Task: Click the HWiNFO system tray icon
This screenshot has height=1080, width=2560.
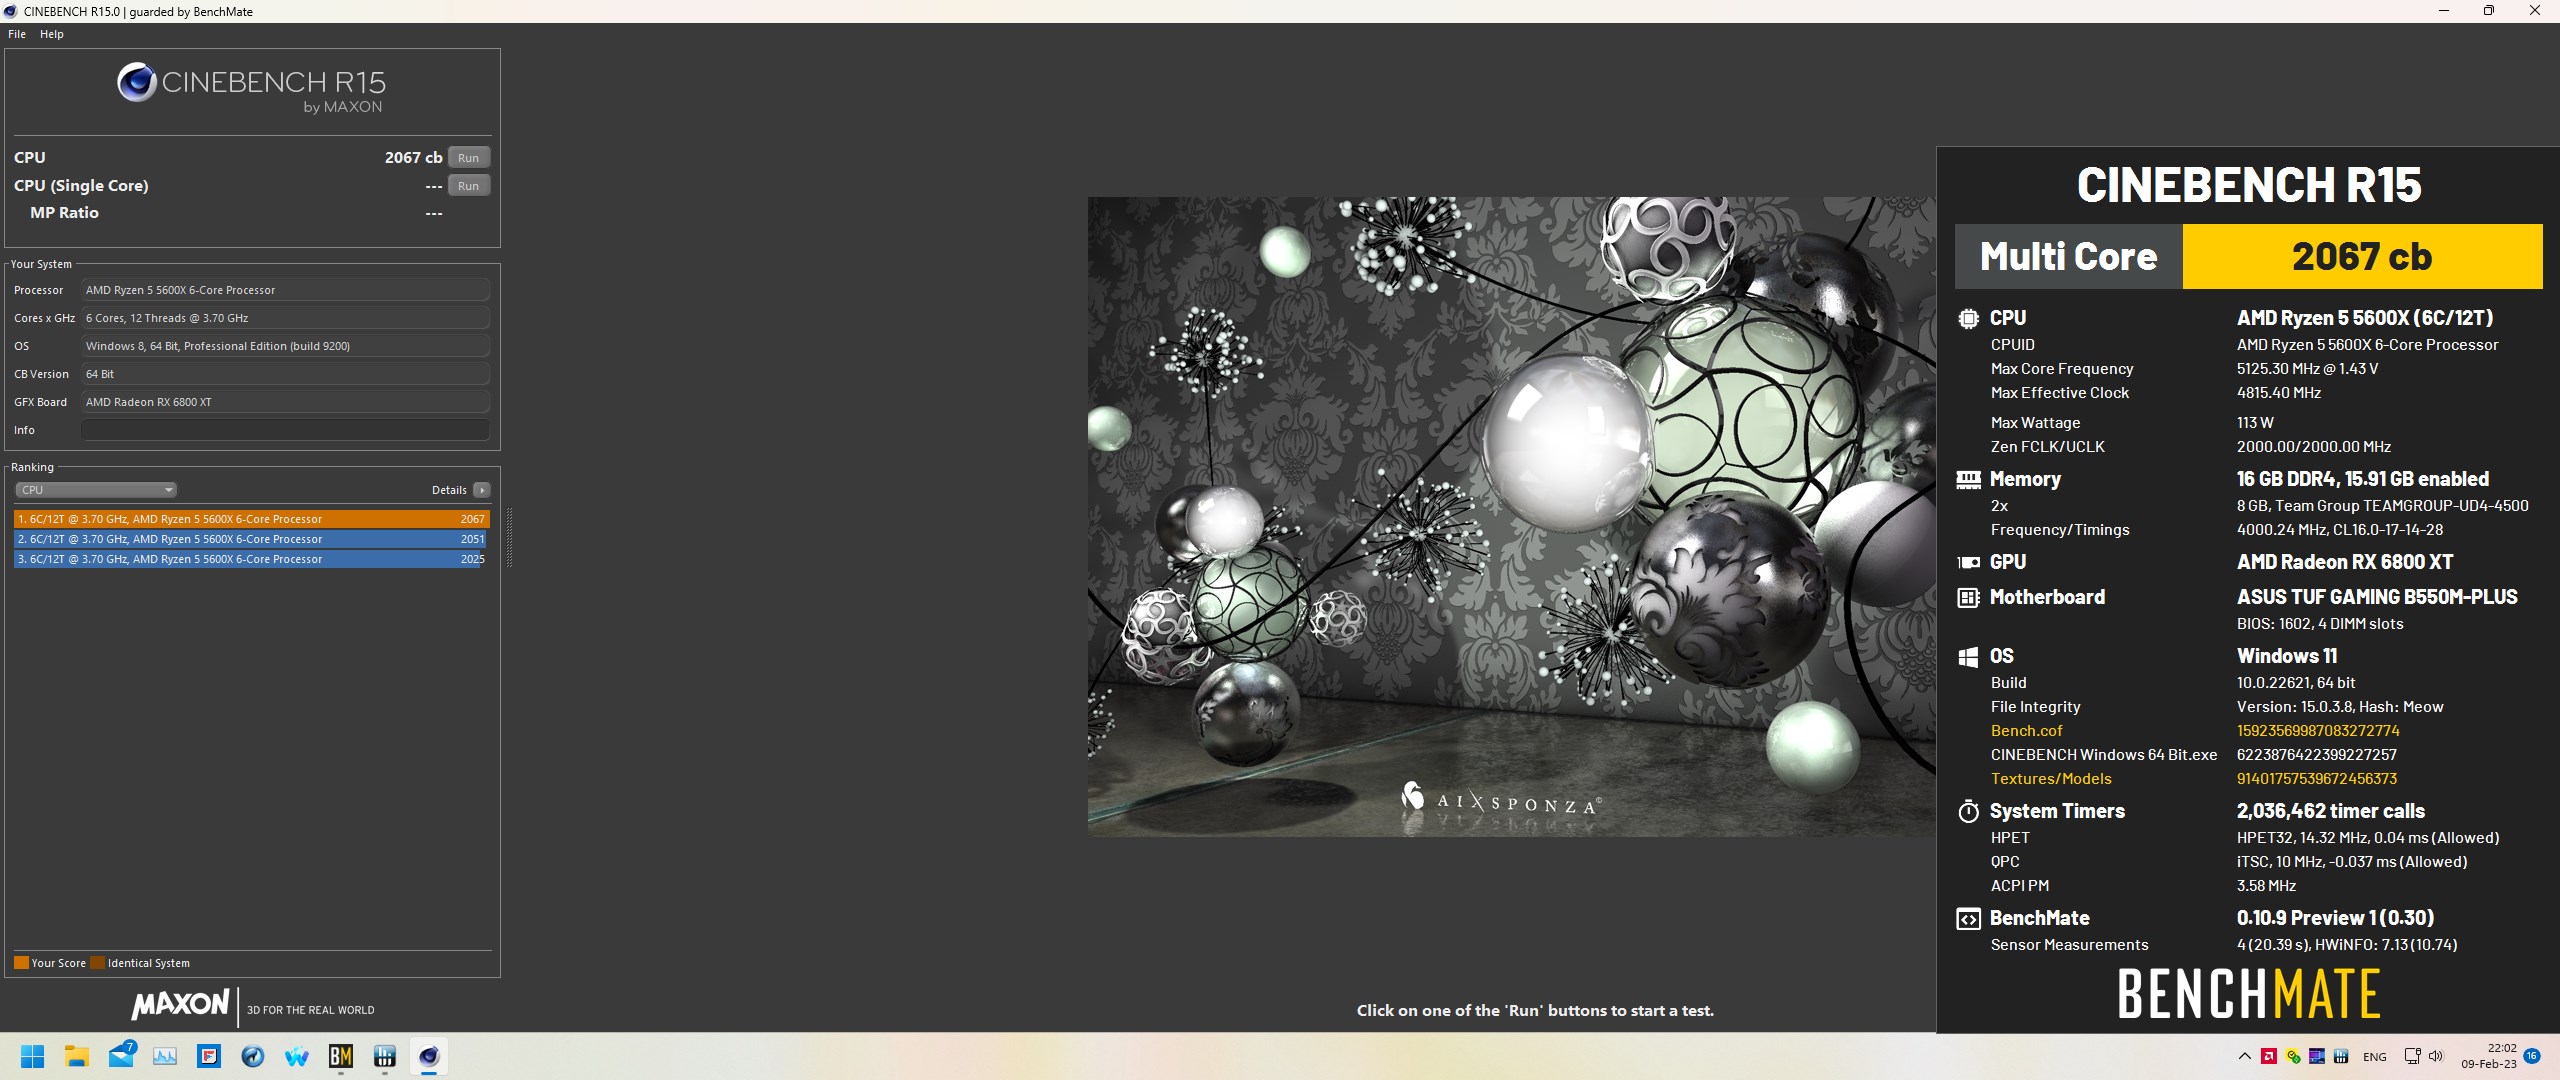Action: [2341, 1056]
